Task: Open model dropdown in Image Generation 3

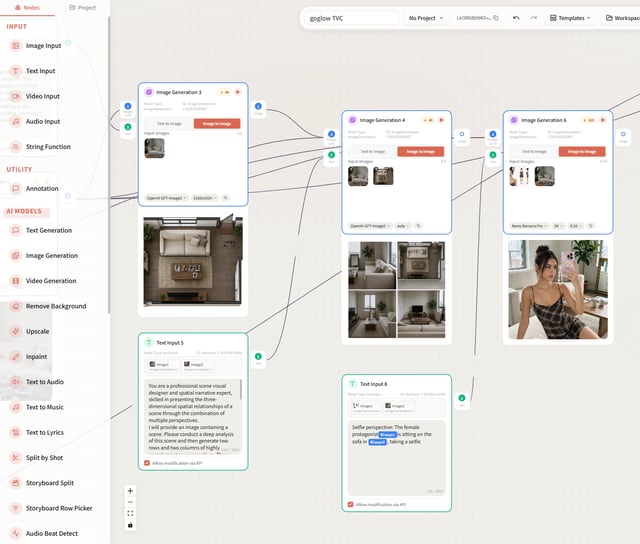Action: pos(167,198)
